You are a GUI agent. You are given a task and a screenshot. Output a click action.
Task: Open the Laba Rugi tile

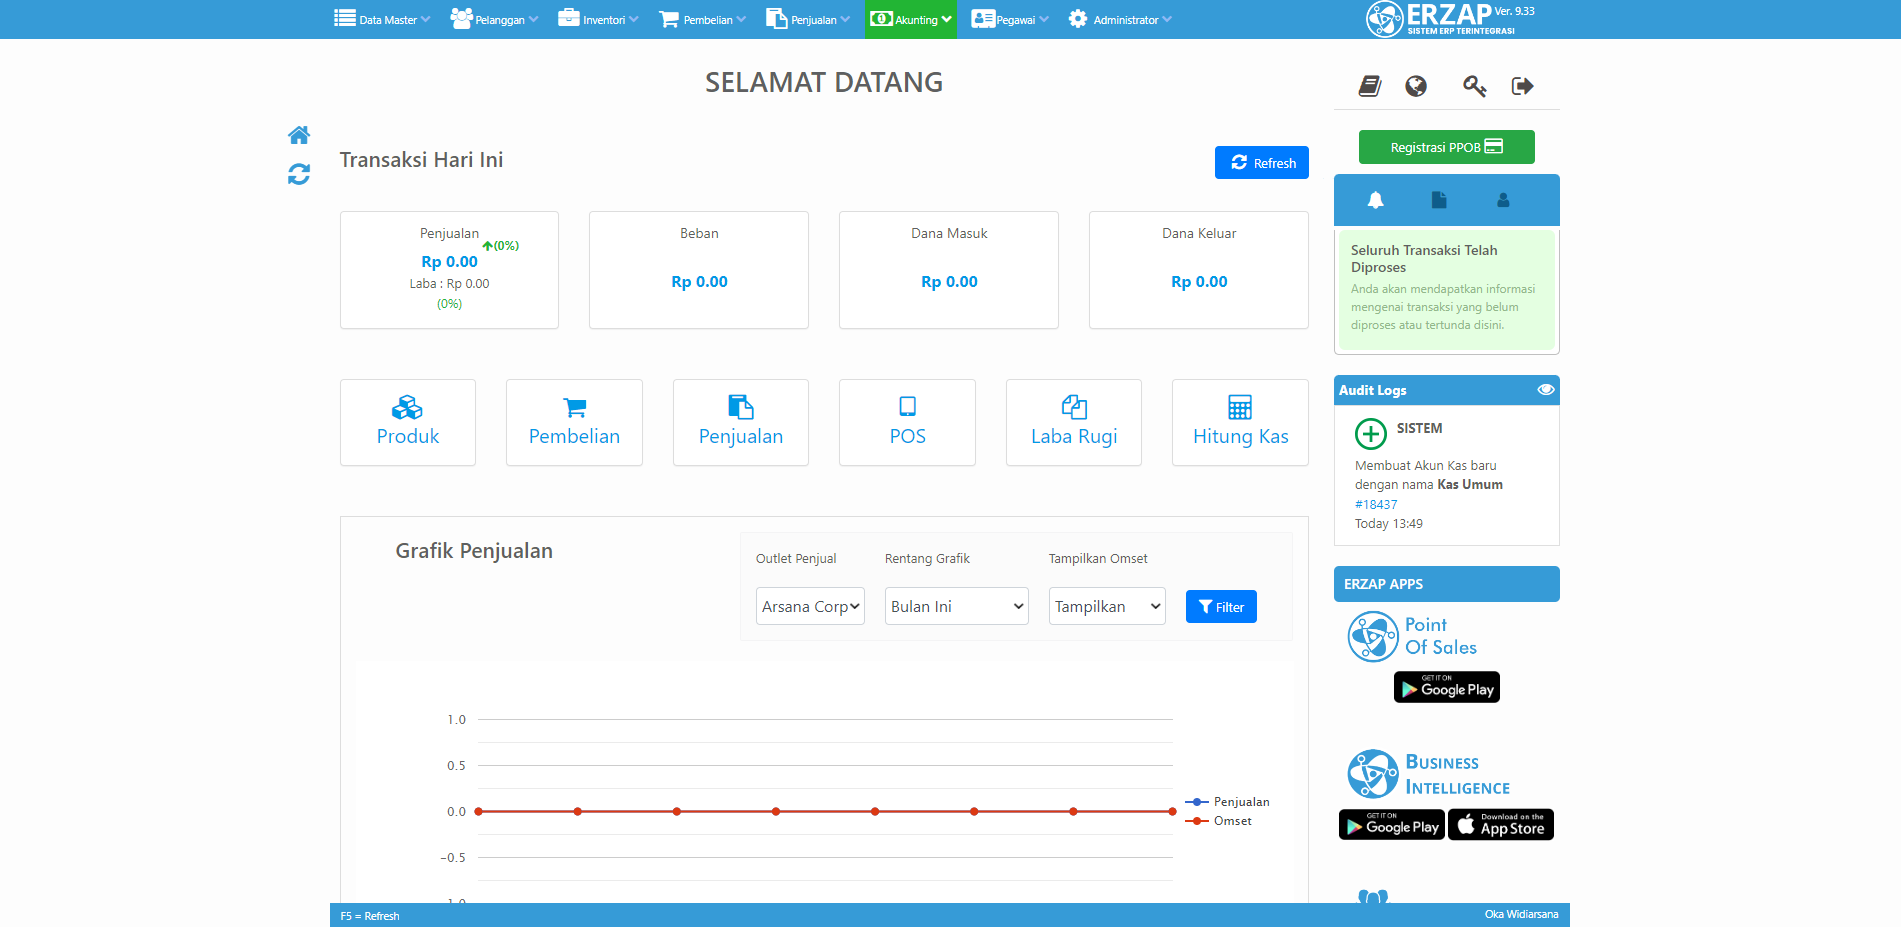click(1074, 422)
